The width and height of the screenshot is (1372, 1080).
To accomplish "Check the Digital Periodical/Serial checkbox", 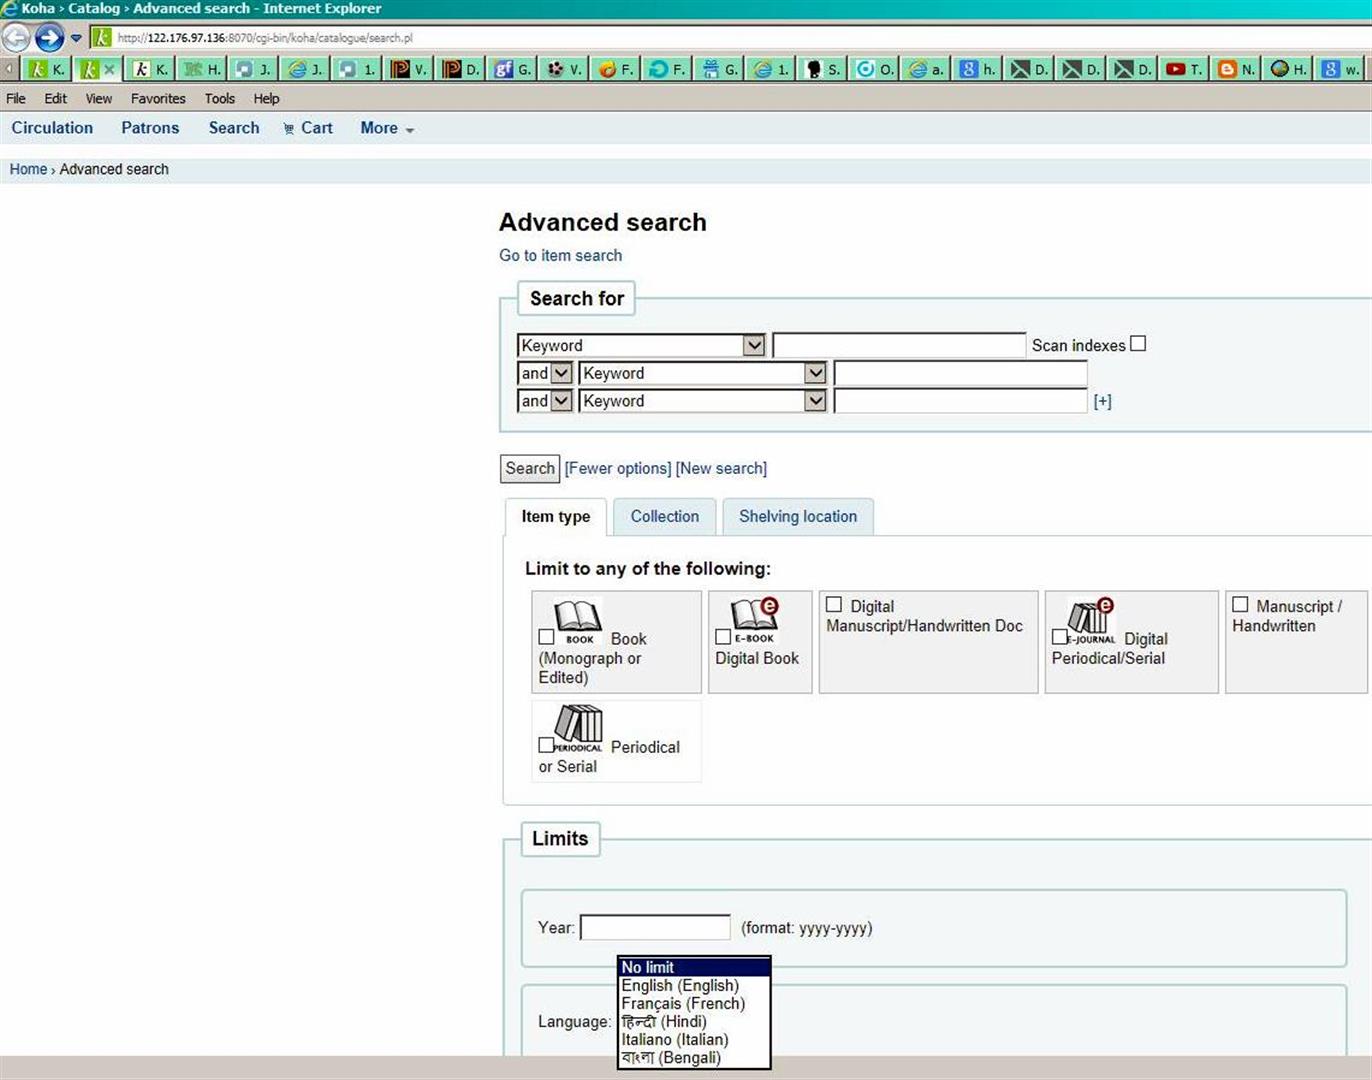I will pos(1059,637).
